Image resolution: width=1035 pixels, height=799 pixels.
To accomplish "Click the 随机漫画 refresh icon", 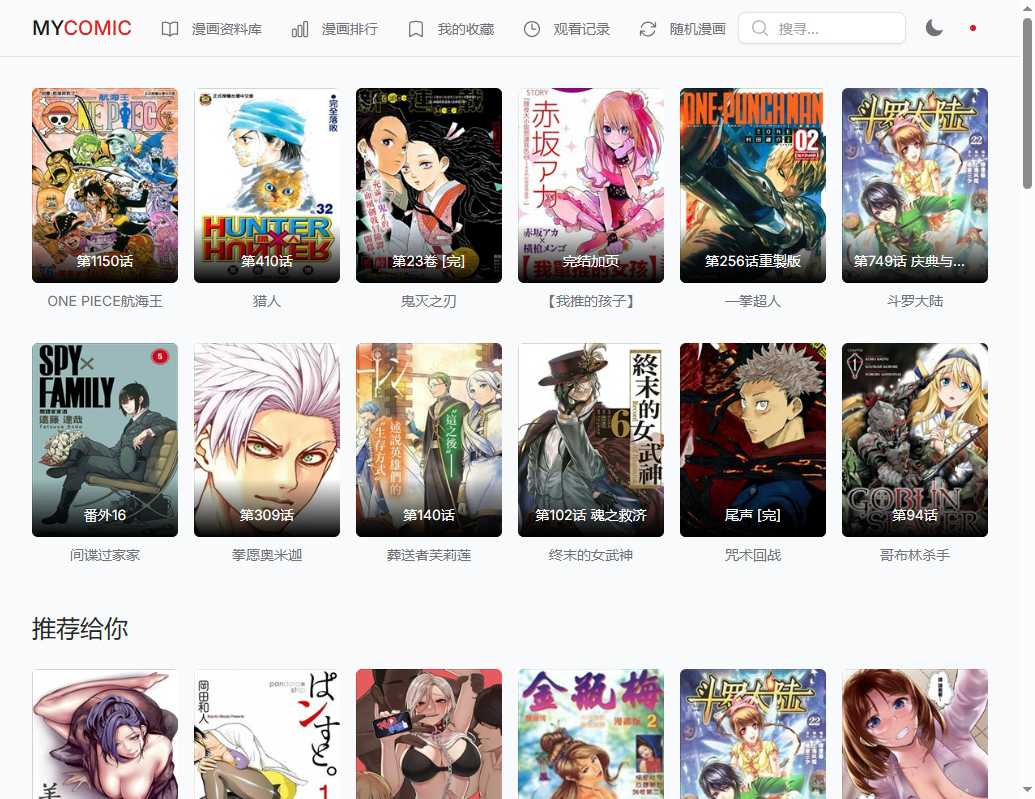I will 647,28.
